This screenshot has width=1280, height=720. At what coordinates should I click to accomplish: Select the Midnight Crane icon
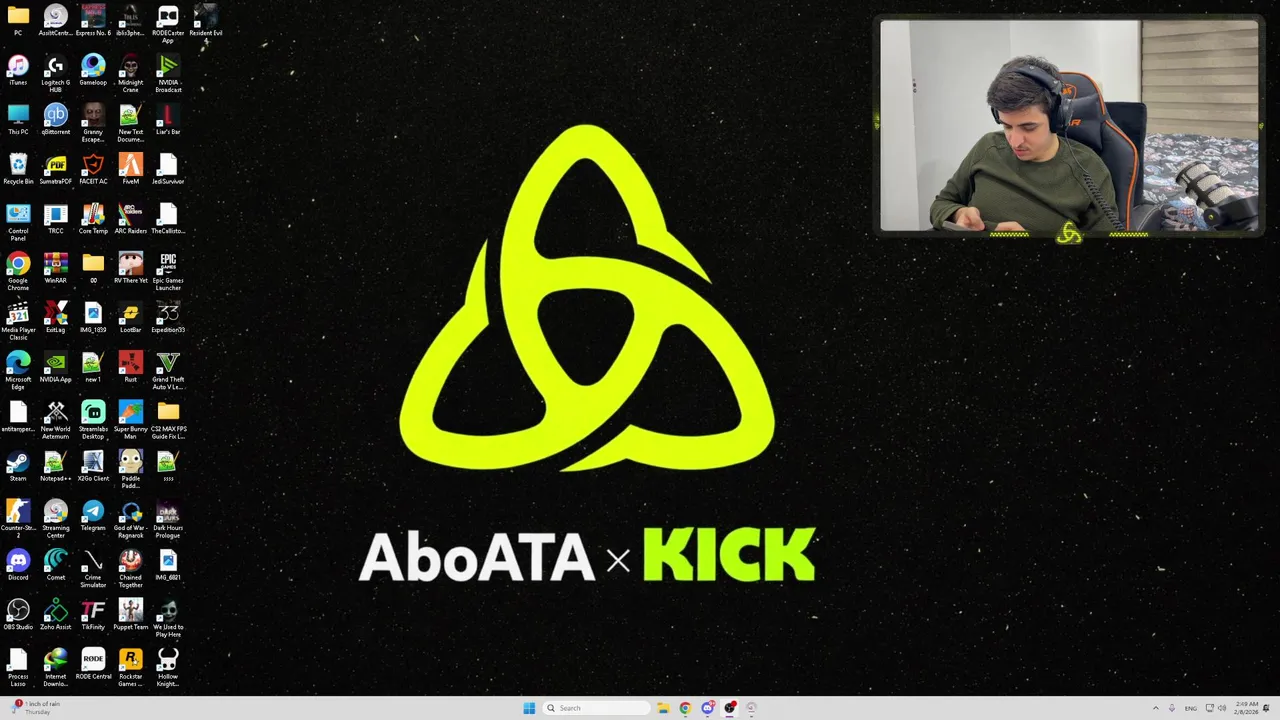click(x=131, y=73)
